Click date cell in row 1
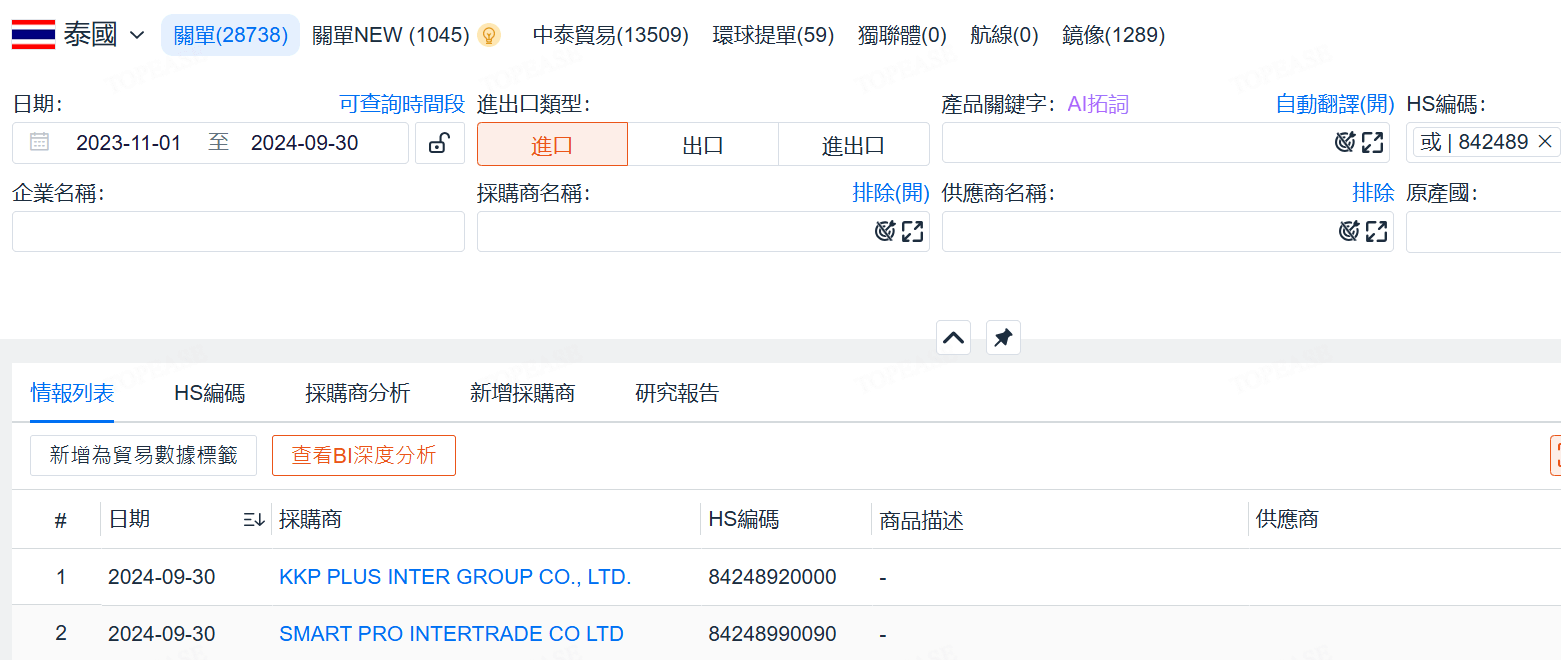1561x660 pixels. (x=162, y=577)
